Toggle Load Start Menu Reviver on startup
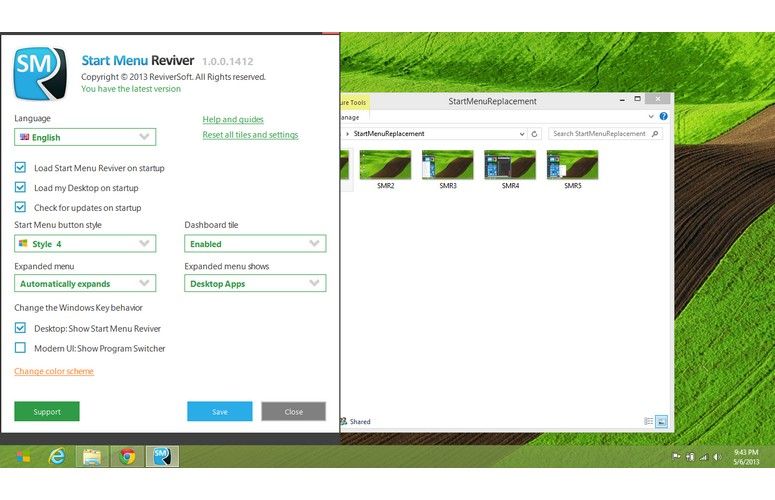Screen dimensions: 775x500 pos(20,167)
